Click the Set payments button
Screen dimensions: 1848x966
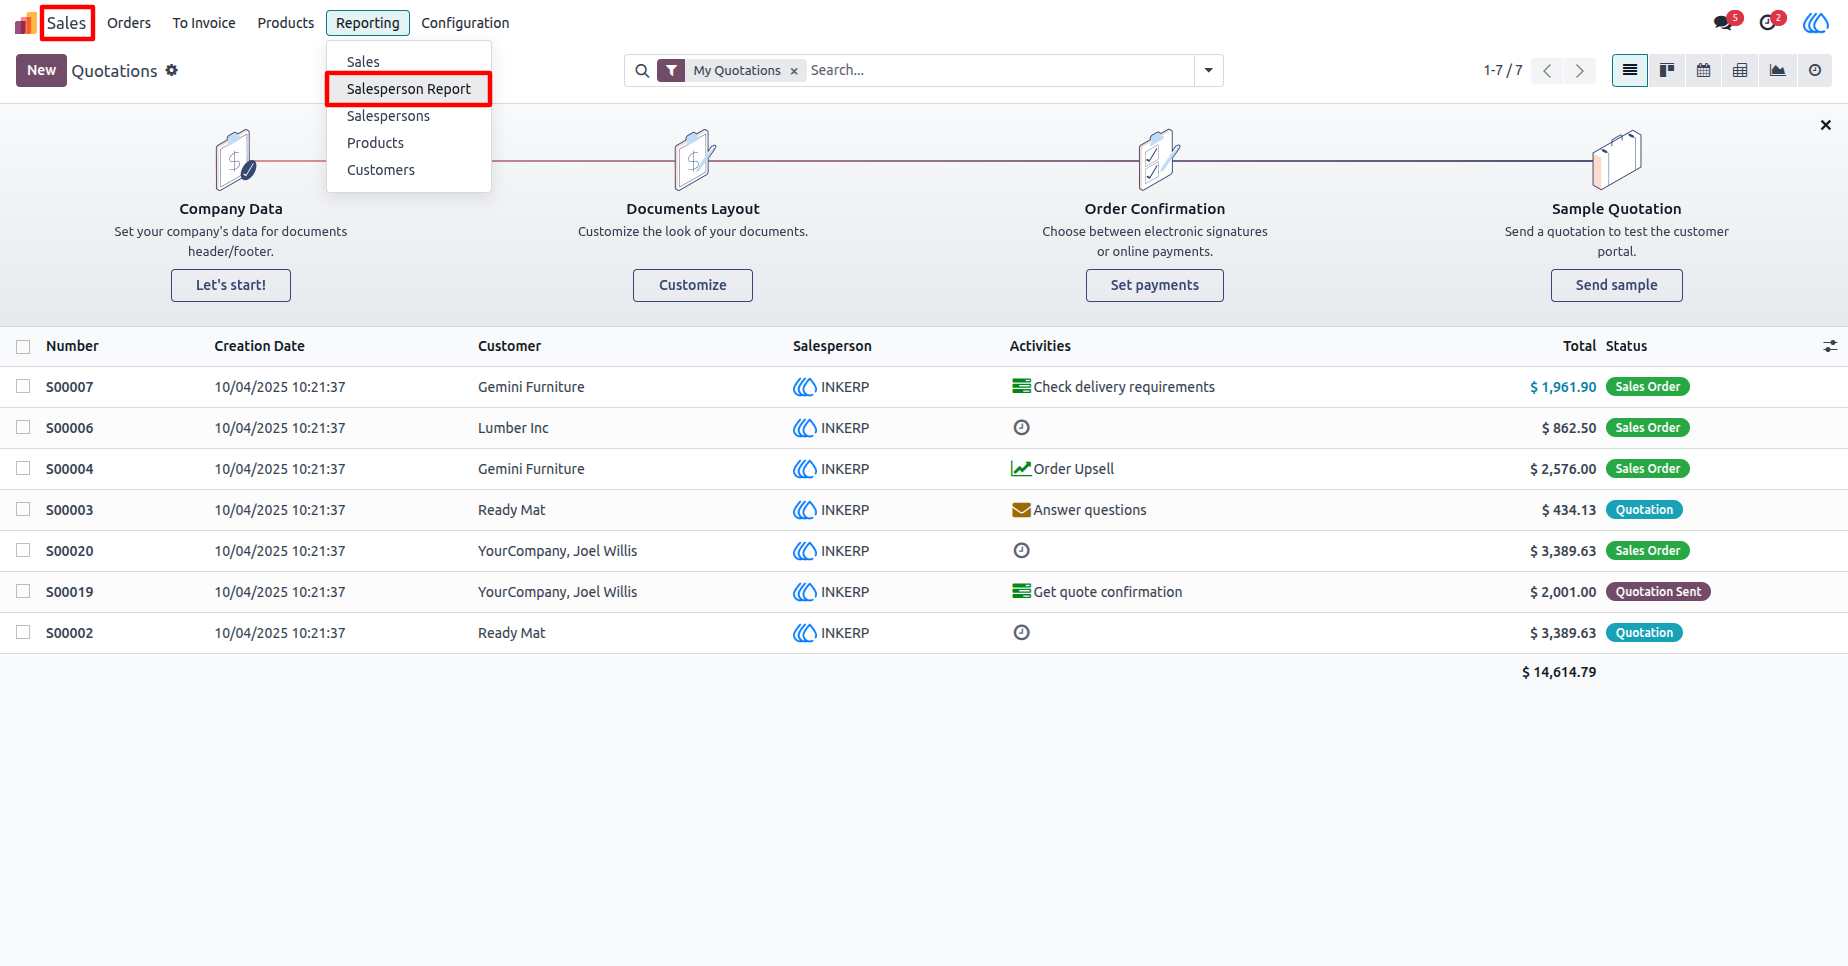[x=1155, y=285]
